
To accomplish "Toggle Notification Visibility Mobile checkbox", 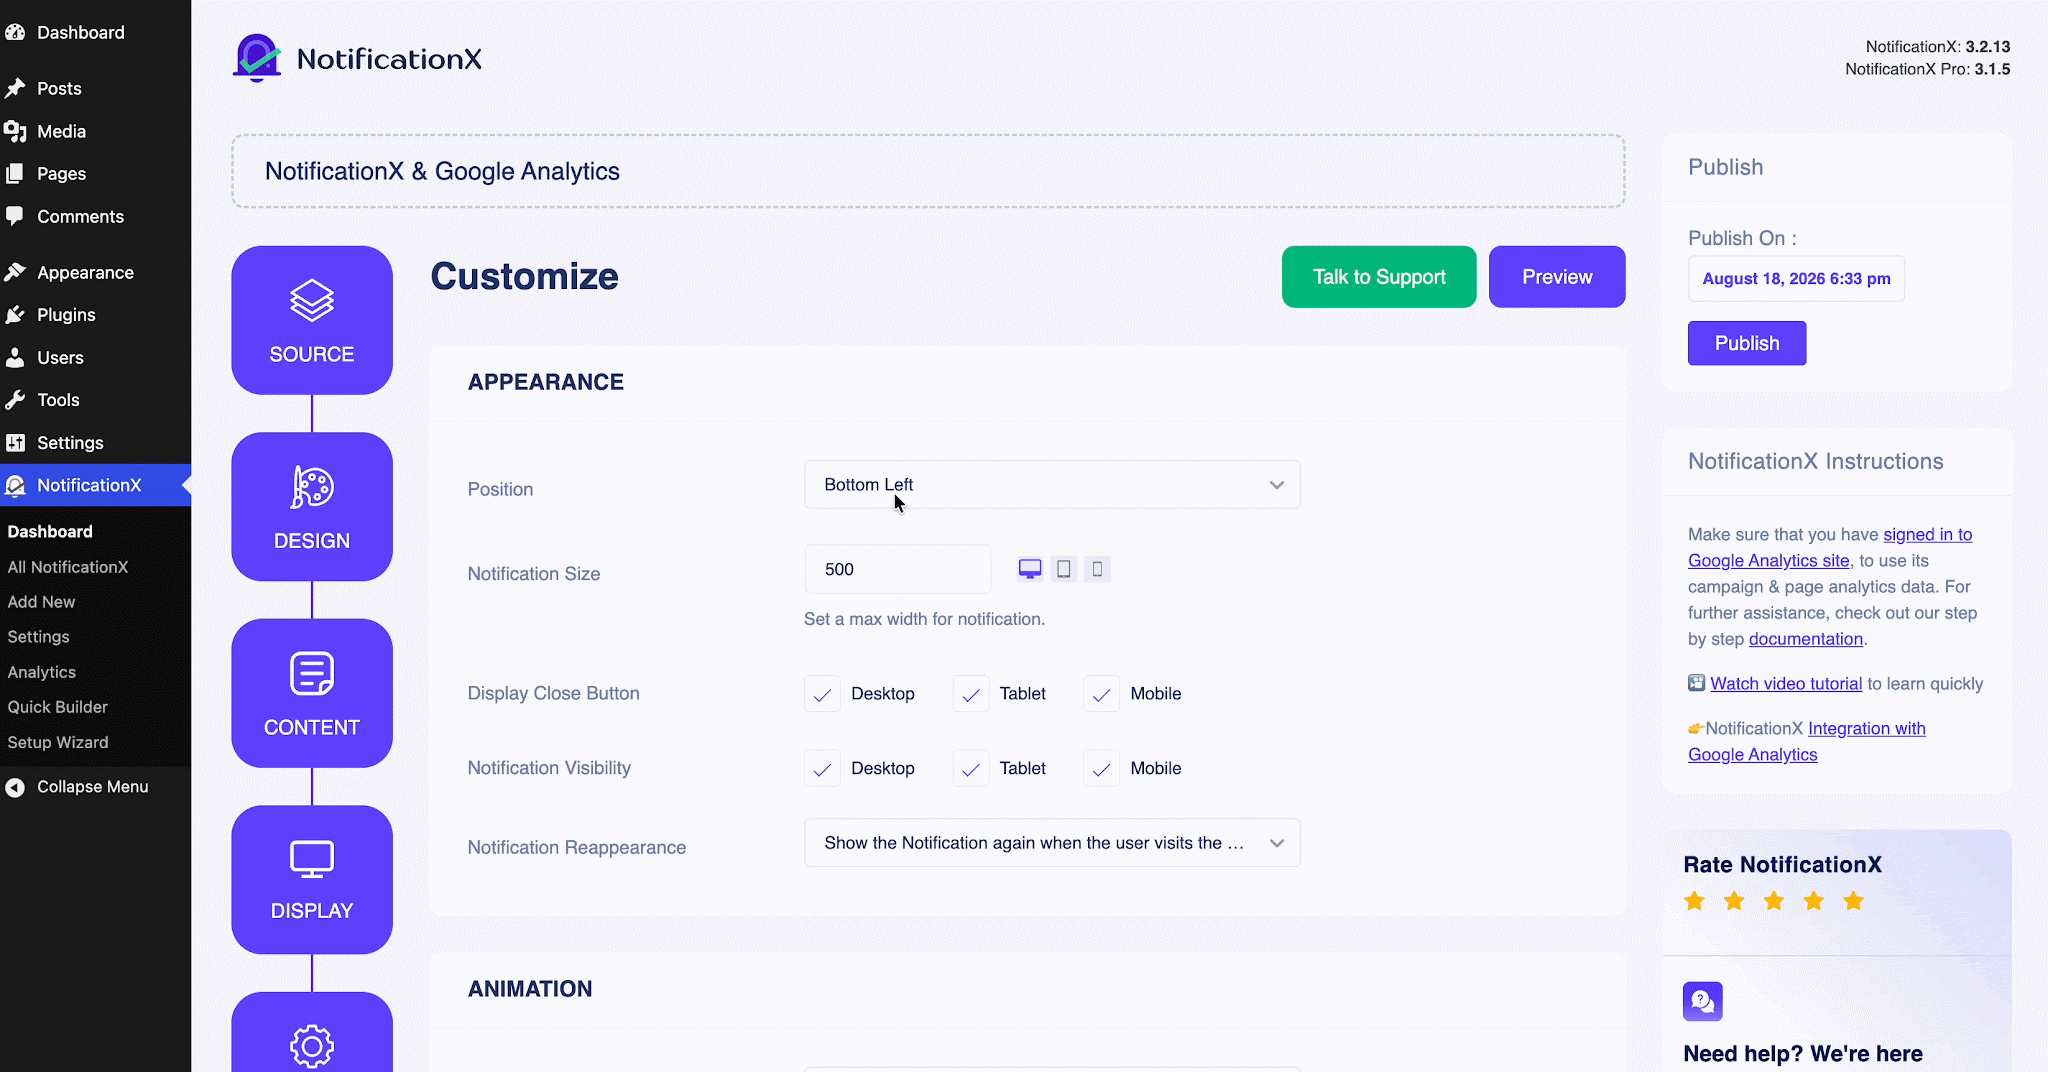I will [x=1101, y=769].
